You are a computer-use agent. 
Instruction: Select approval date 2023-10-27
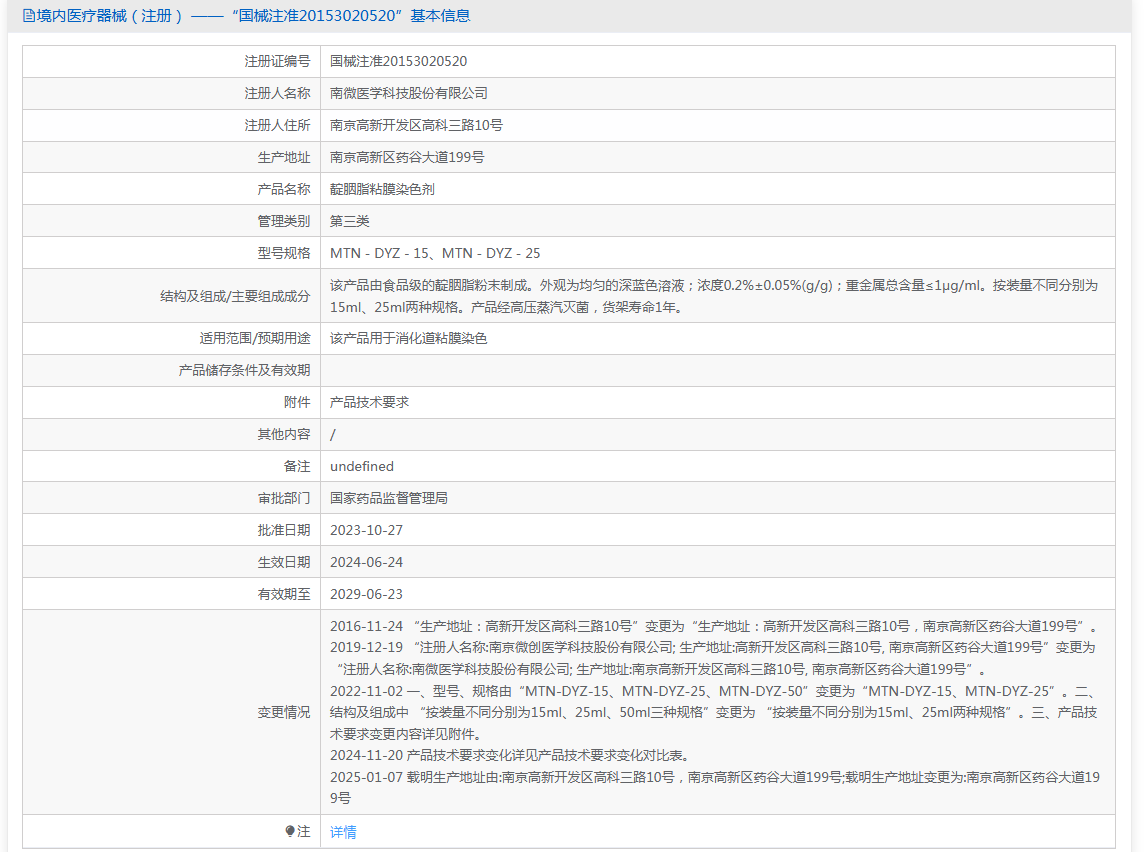(366, 531)
